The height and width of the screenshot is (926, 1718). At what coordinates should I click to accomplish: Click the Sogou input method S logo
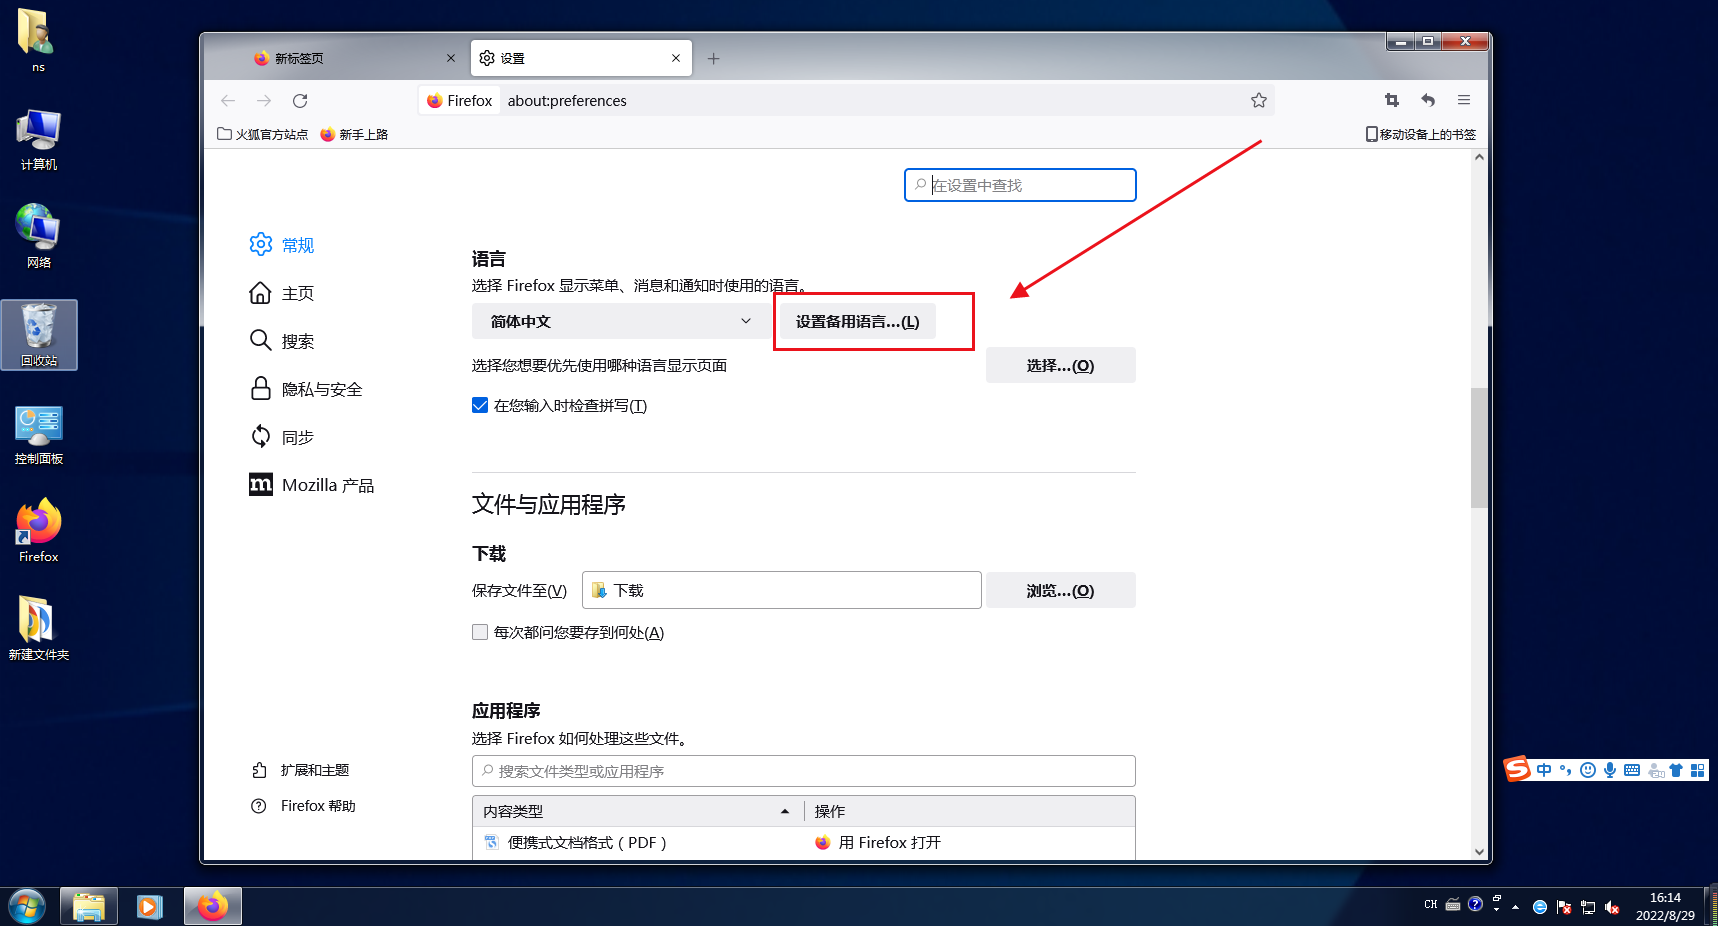pyautogui.click(x=1518, y=769)
